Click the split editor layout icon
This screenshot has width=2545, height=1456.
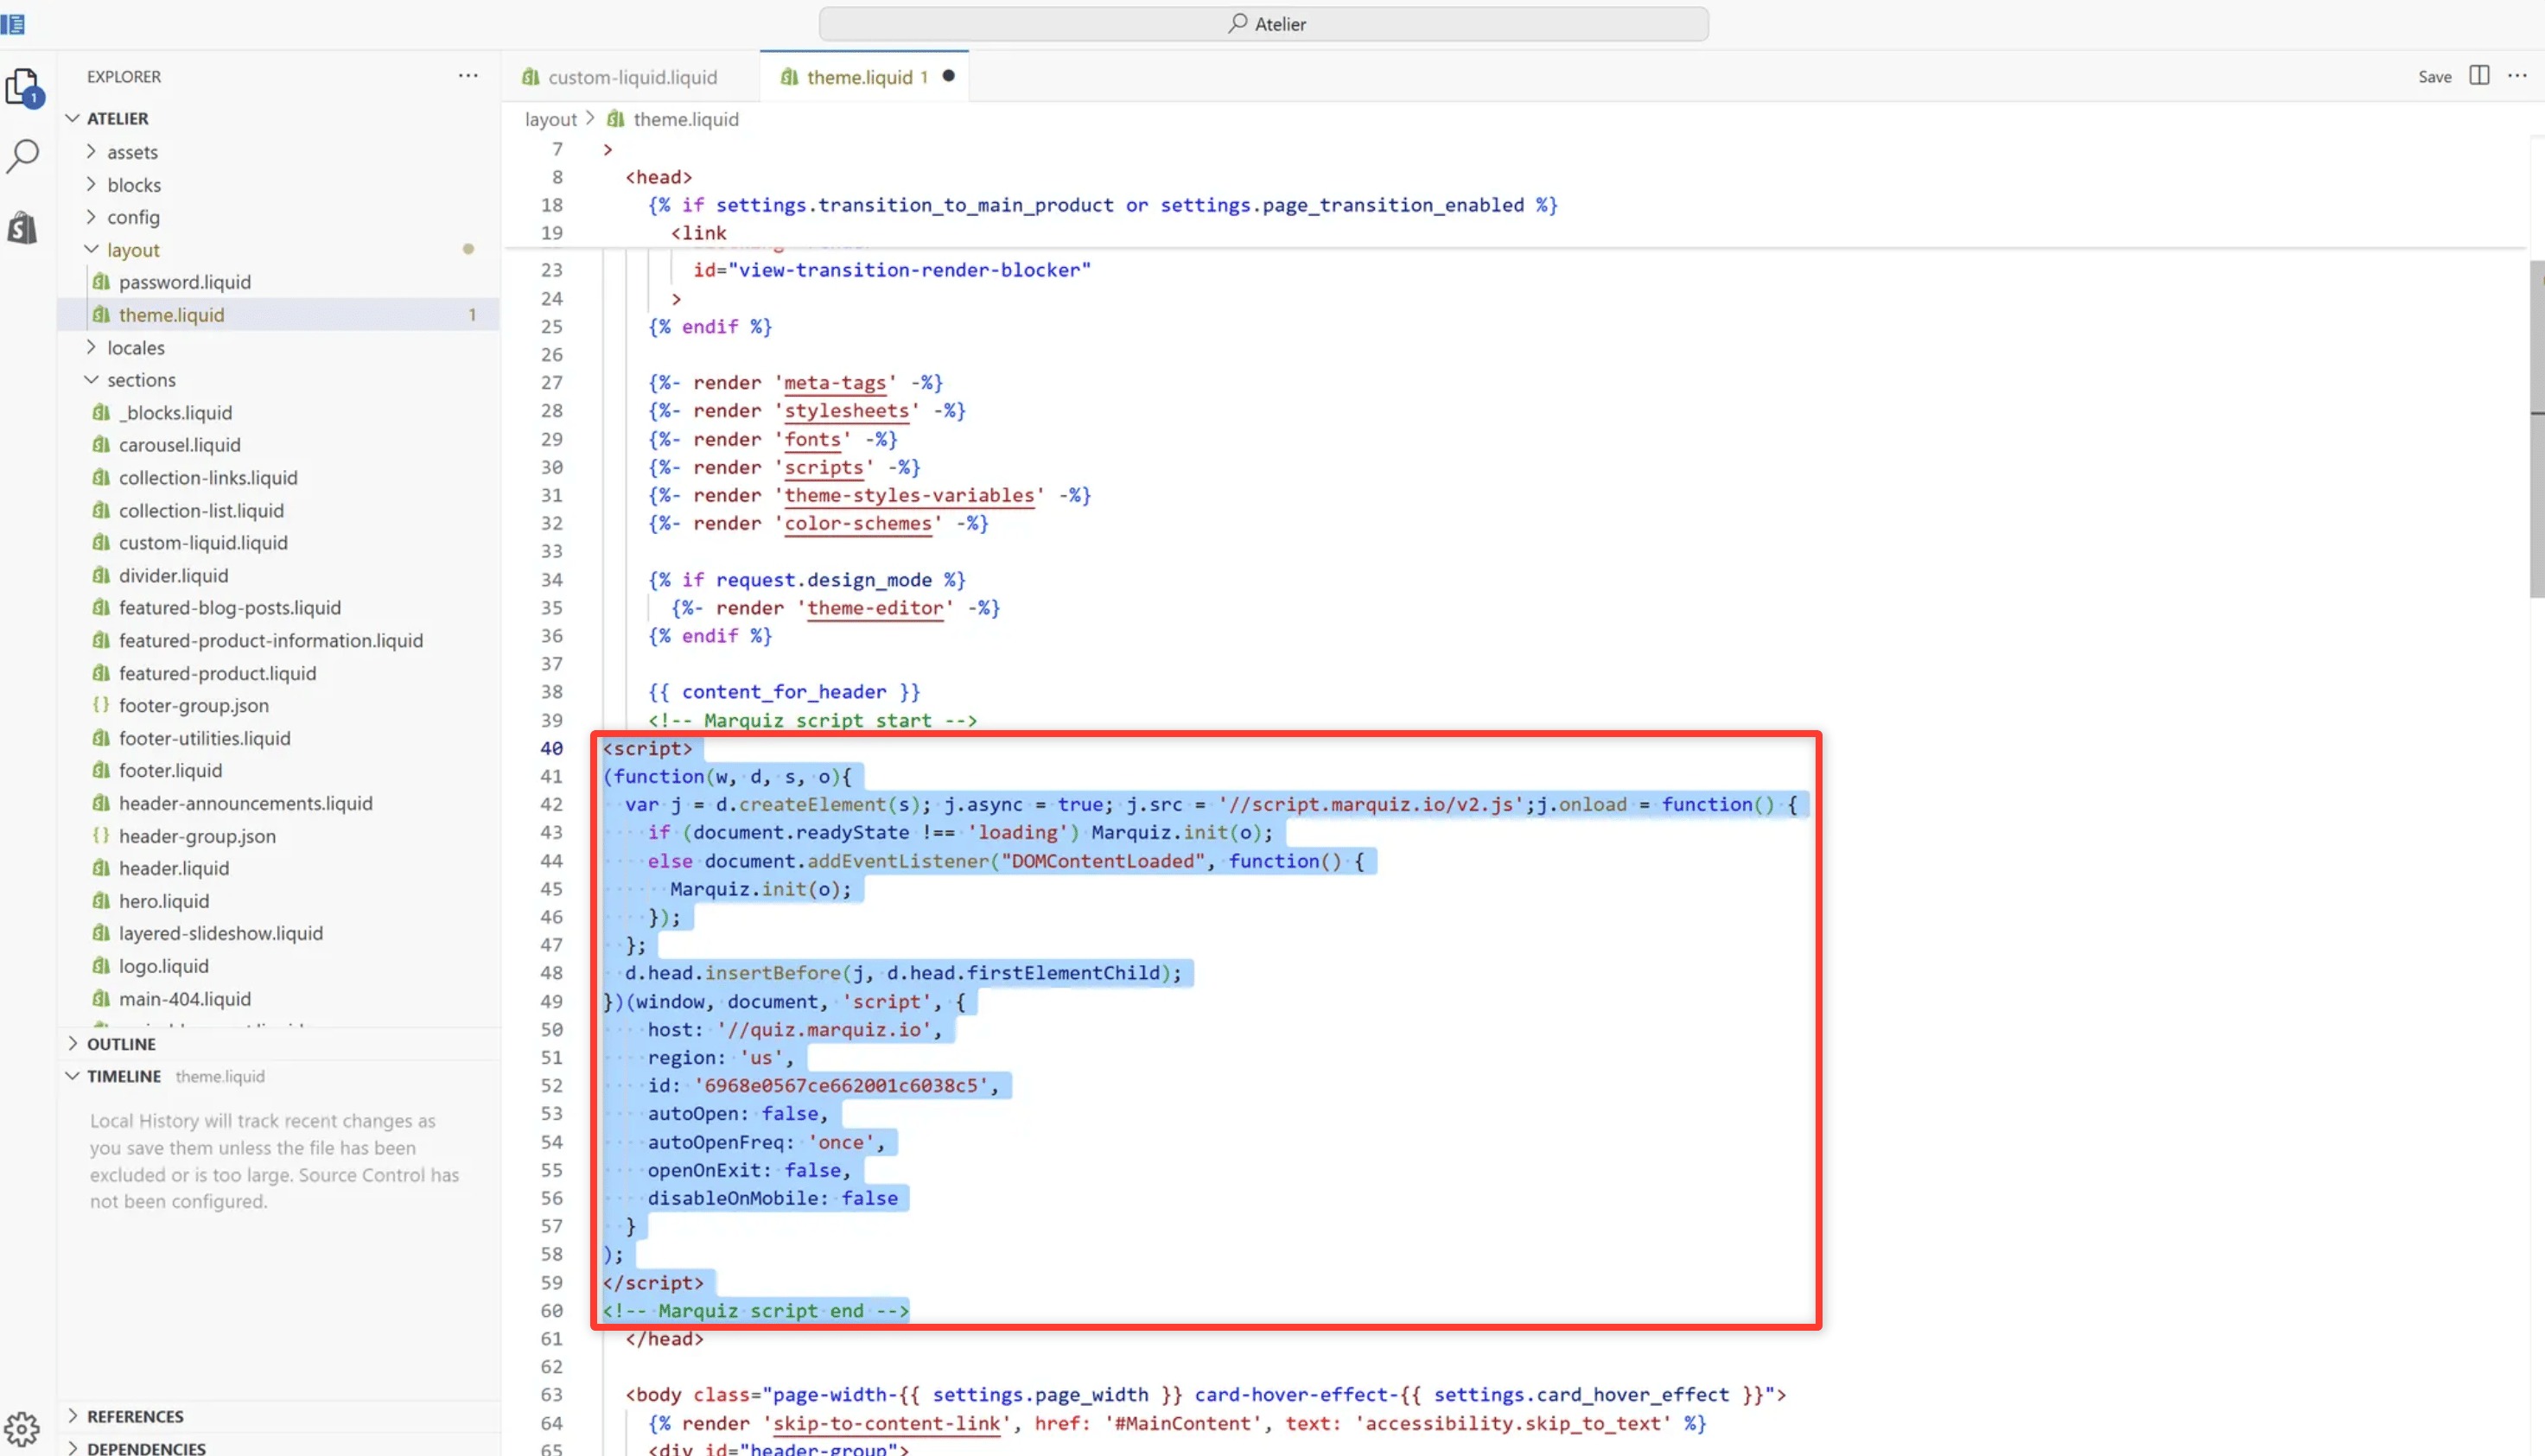[x=2479, y=76]
